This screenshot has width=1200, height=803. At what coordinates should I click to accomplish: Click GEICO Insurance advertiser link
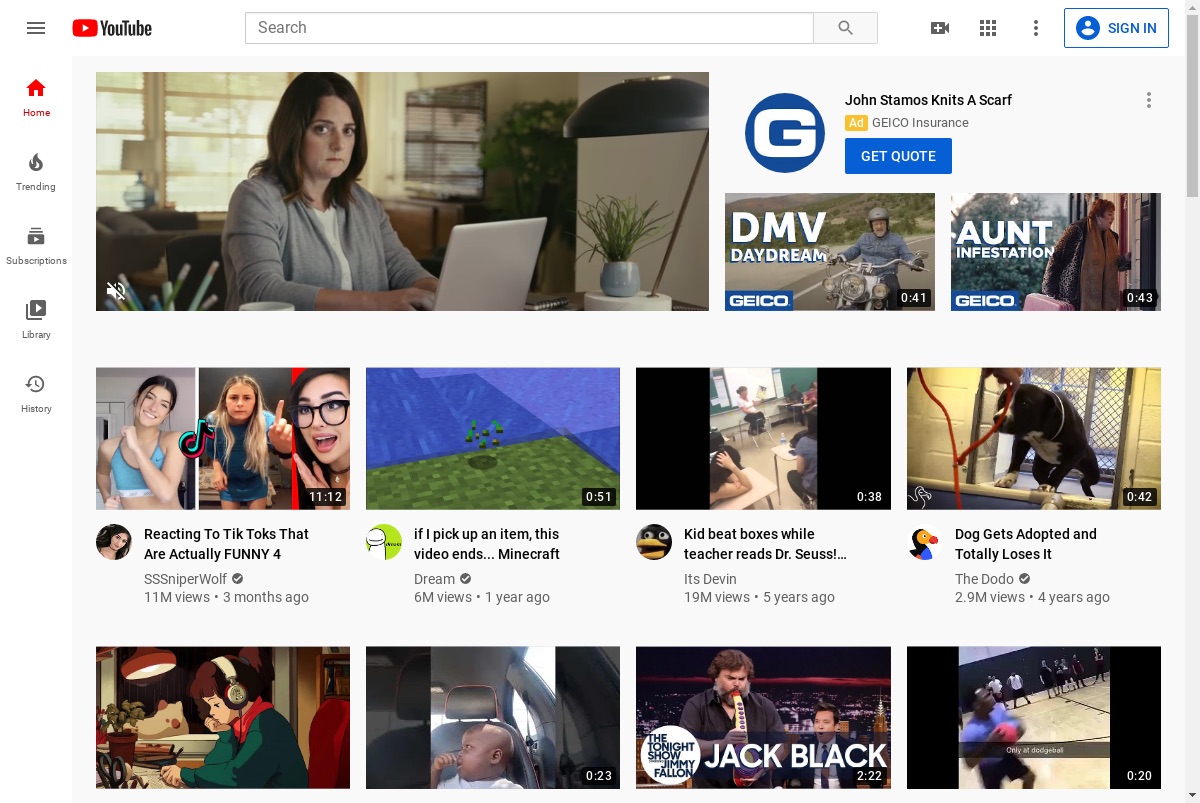coord(920,123)
